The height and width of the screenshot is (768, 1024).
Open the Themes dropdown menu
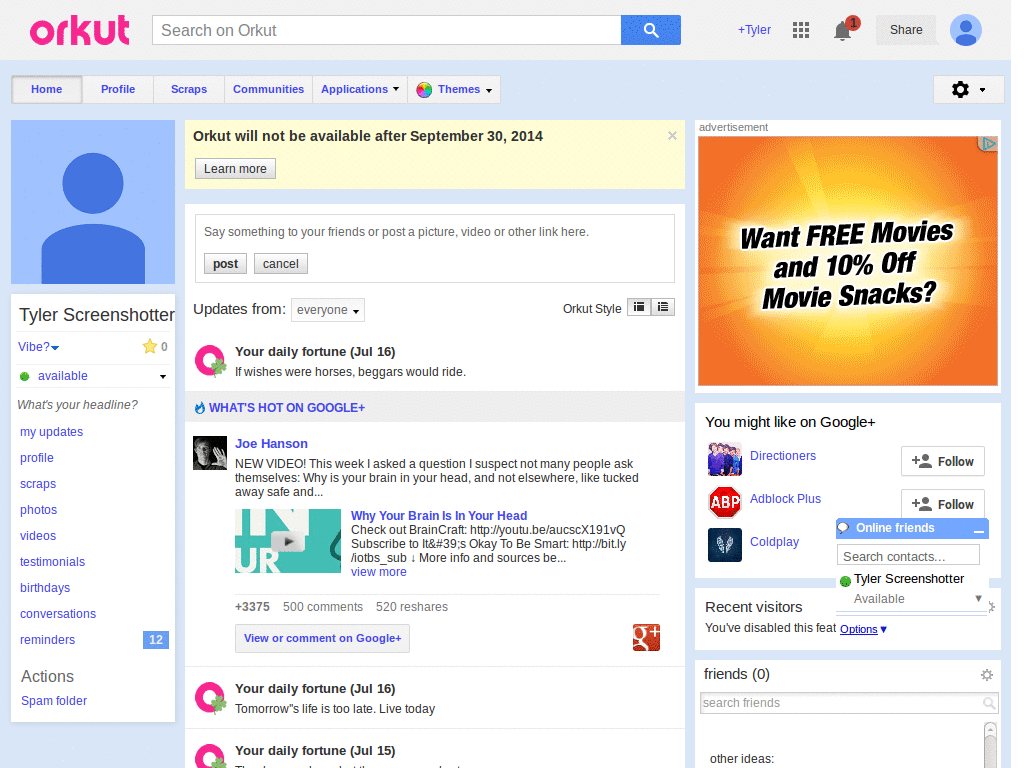[x=455, y=89]
